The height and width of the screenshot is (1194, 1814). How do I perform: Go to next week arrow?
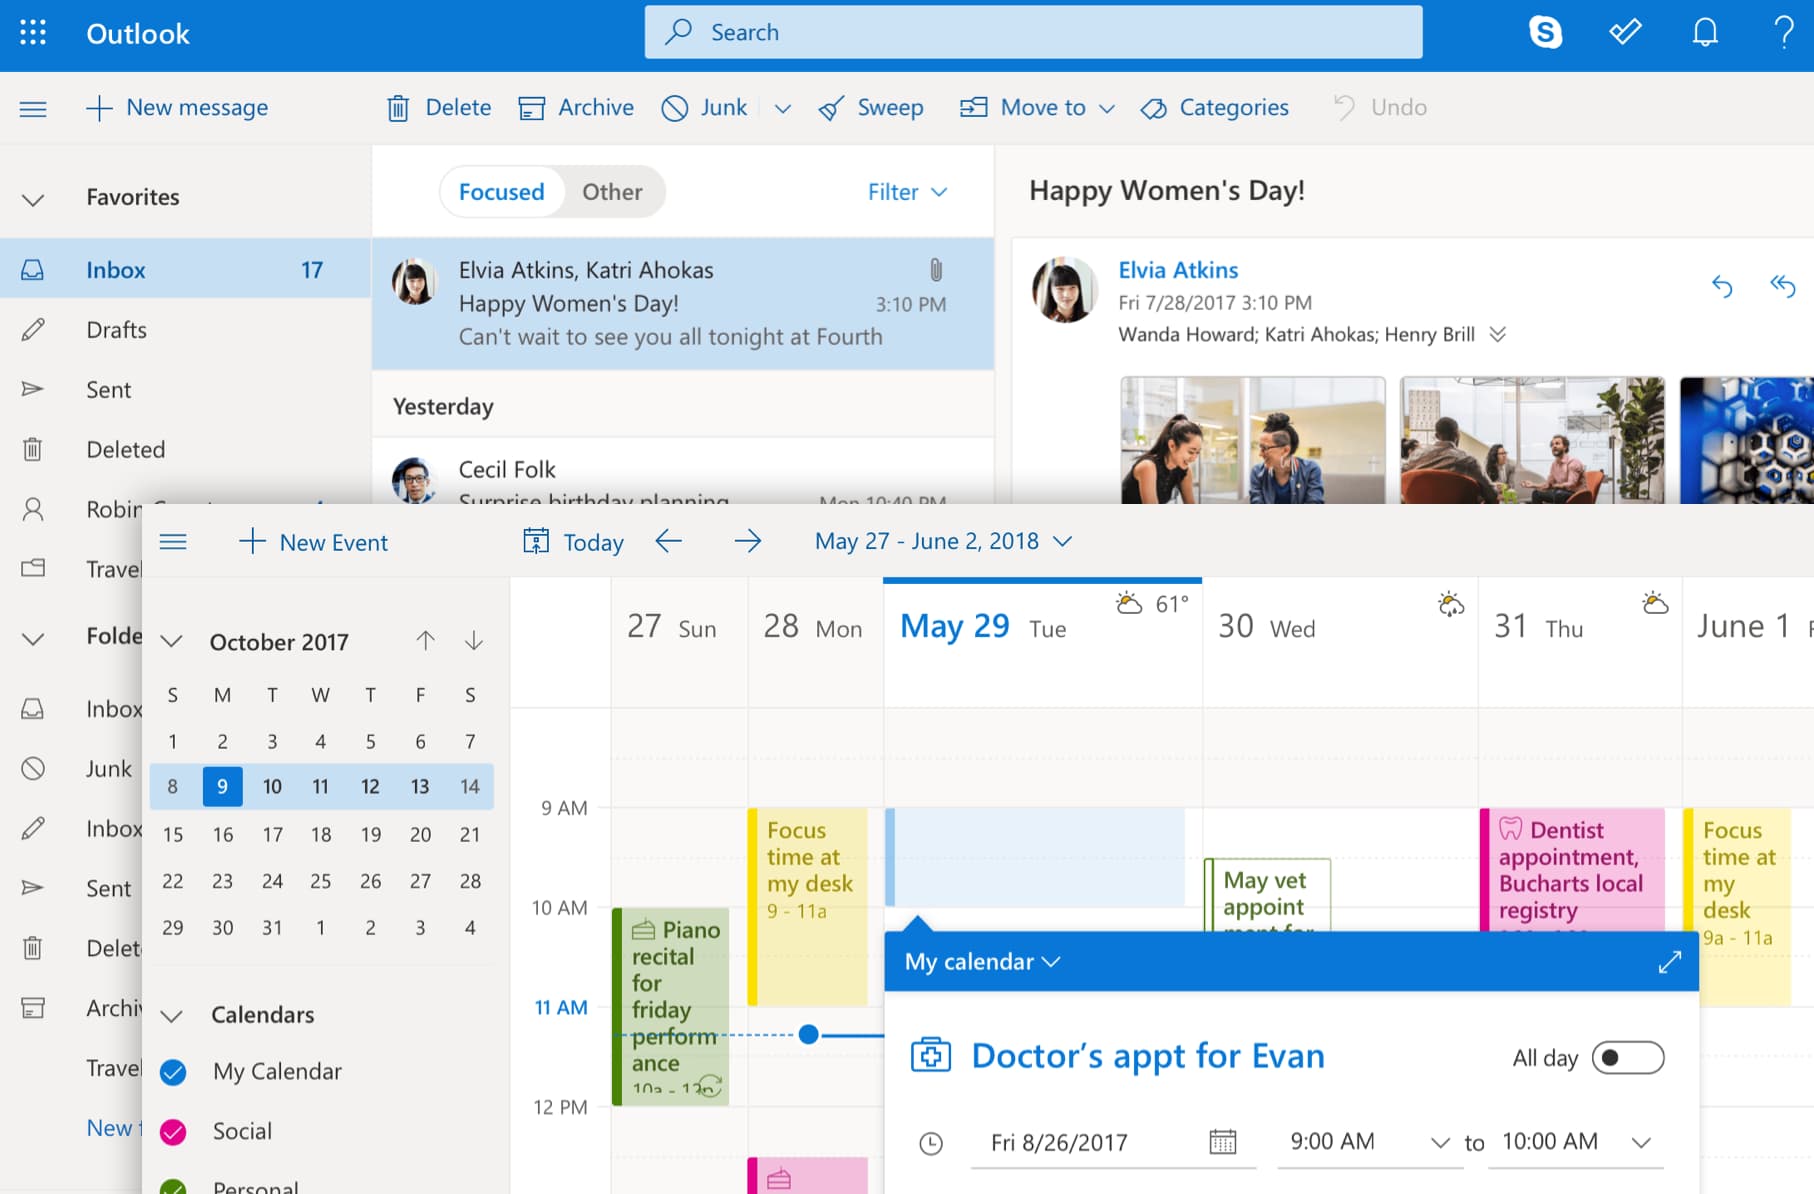[x=748, y=541]
